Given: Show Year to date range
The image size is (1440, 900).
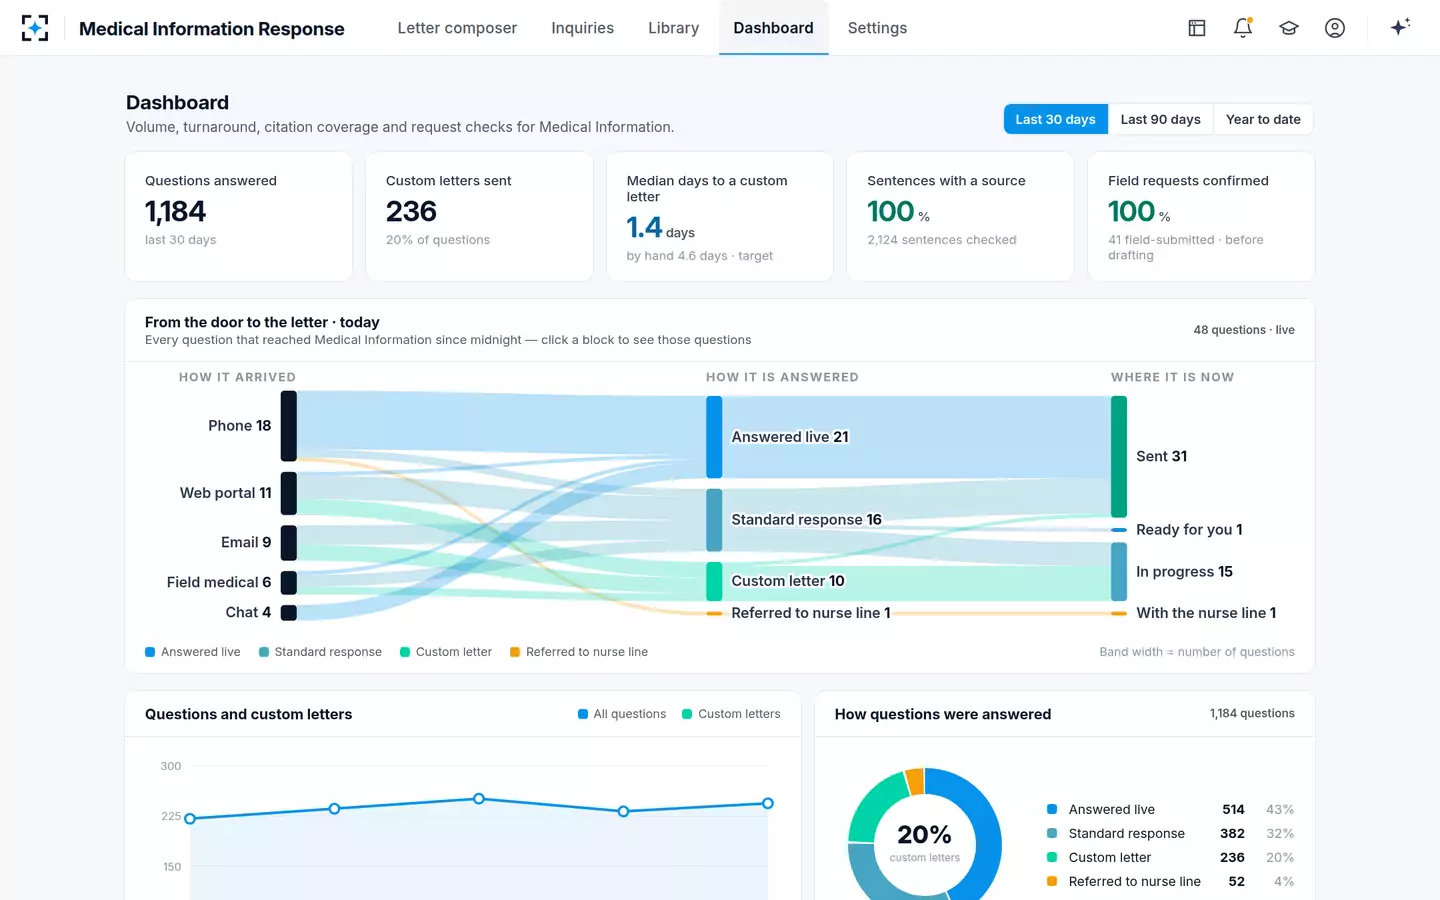Looking at the screenshot, I should 1263,119.
